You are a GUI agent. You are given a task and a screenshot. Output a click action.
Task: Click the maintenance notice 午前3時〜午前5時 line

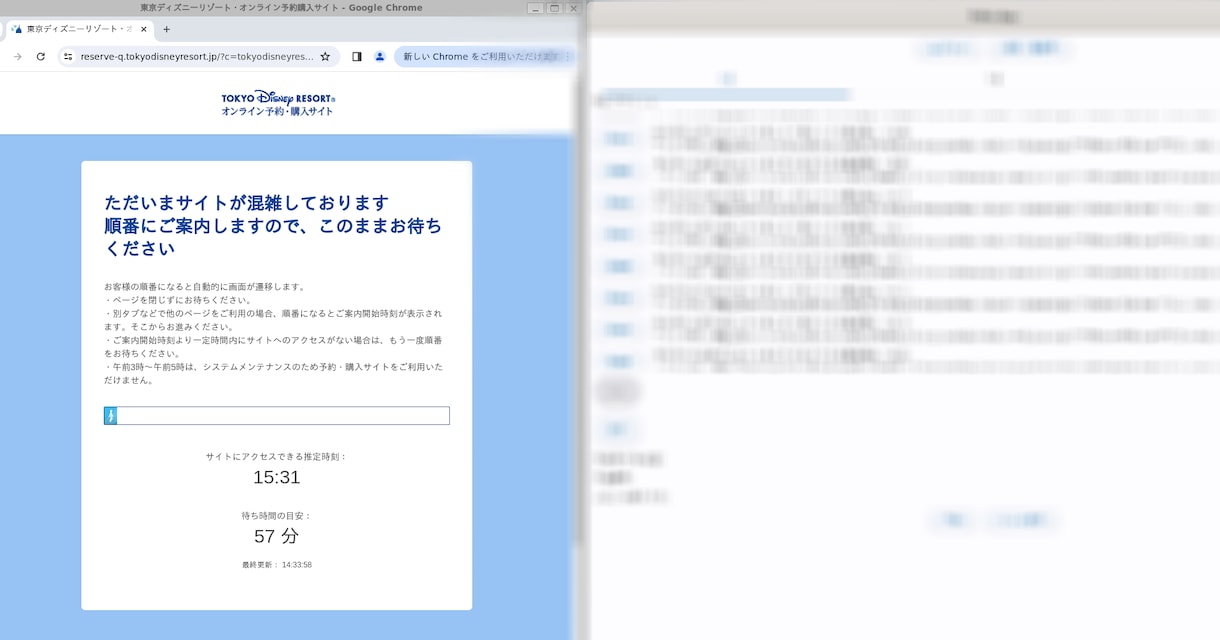273,373
